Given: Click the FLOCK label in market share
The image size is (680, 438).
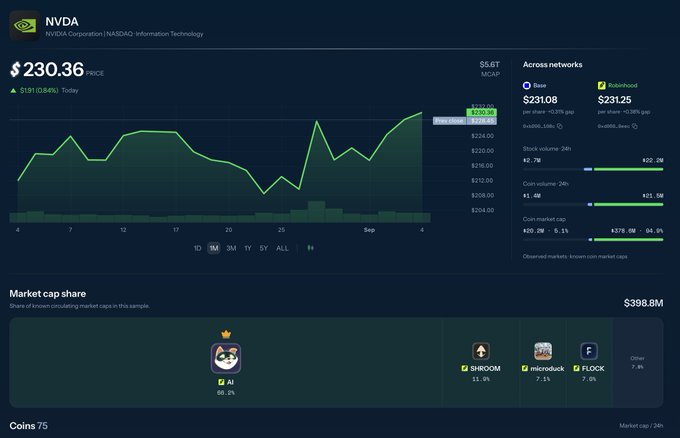Looking at the screenshot, I should pos(593,368).
